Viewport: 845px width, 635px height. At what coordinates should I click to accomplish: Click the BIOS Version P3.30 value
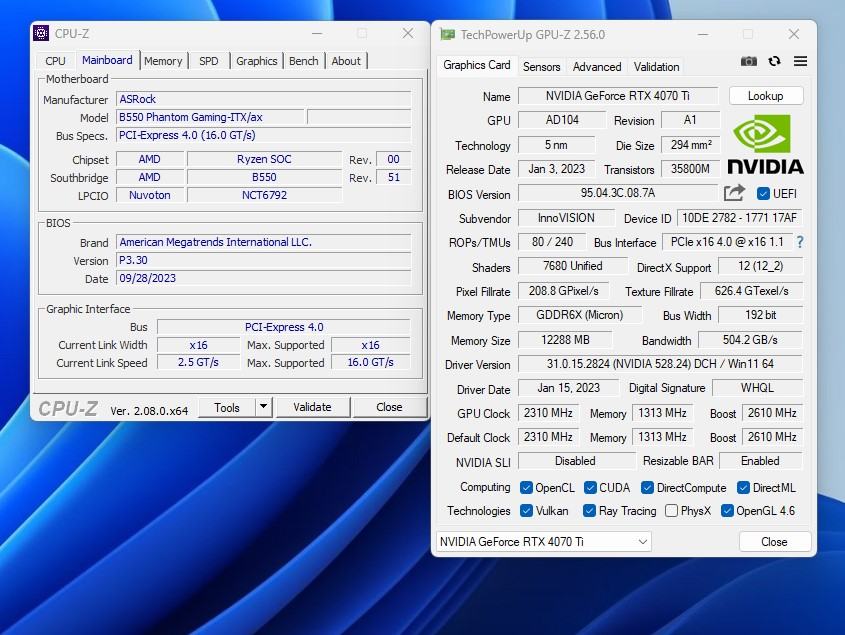(263, 260)
